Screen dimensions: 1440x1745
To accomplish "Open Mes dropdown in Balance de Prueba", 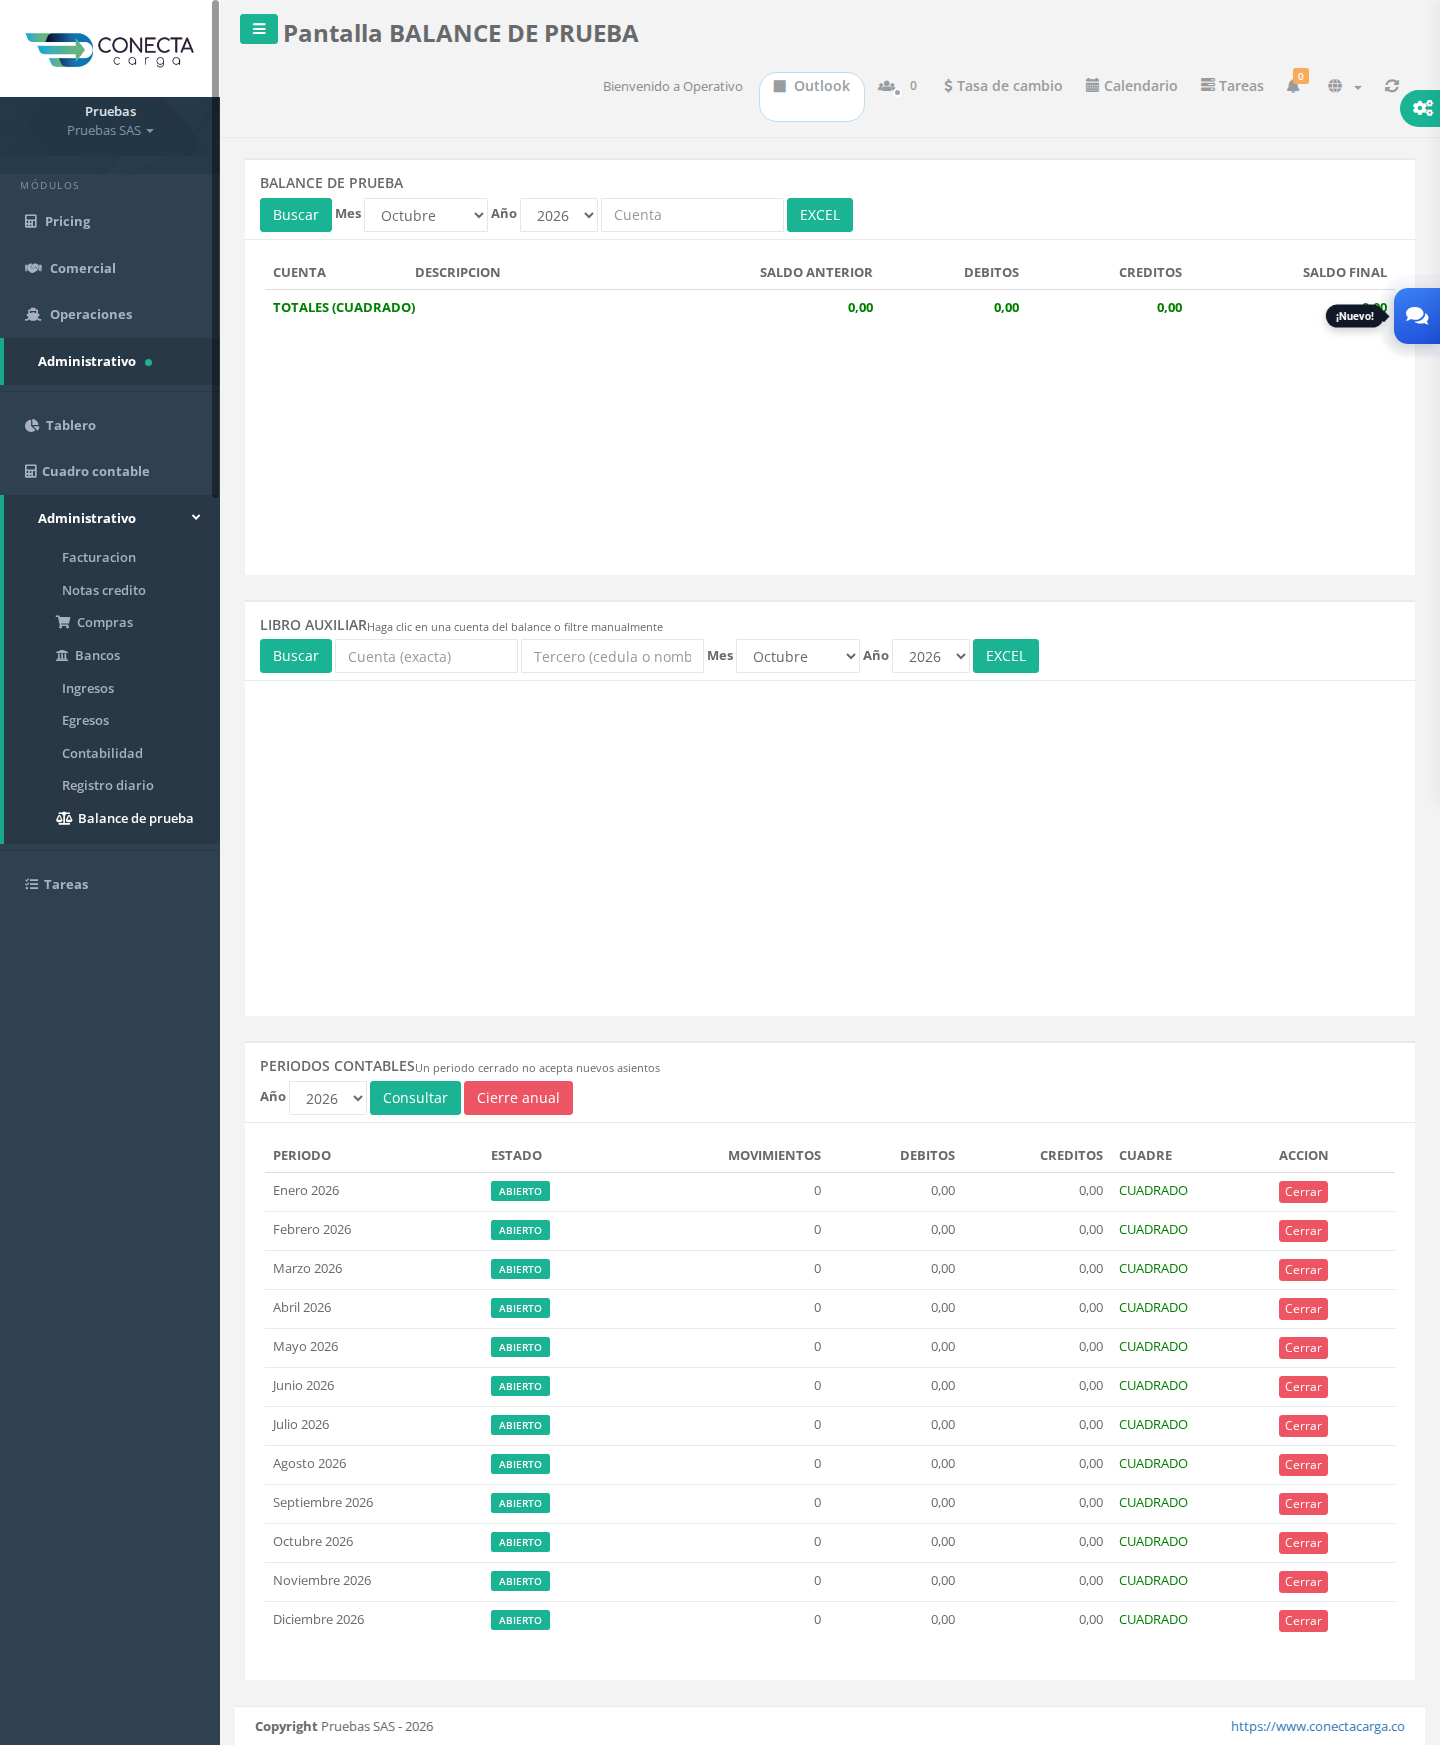I will coord(426,215).
